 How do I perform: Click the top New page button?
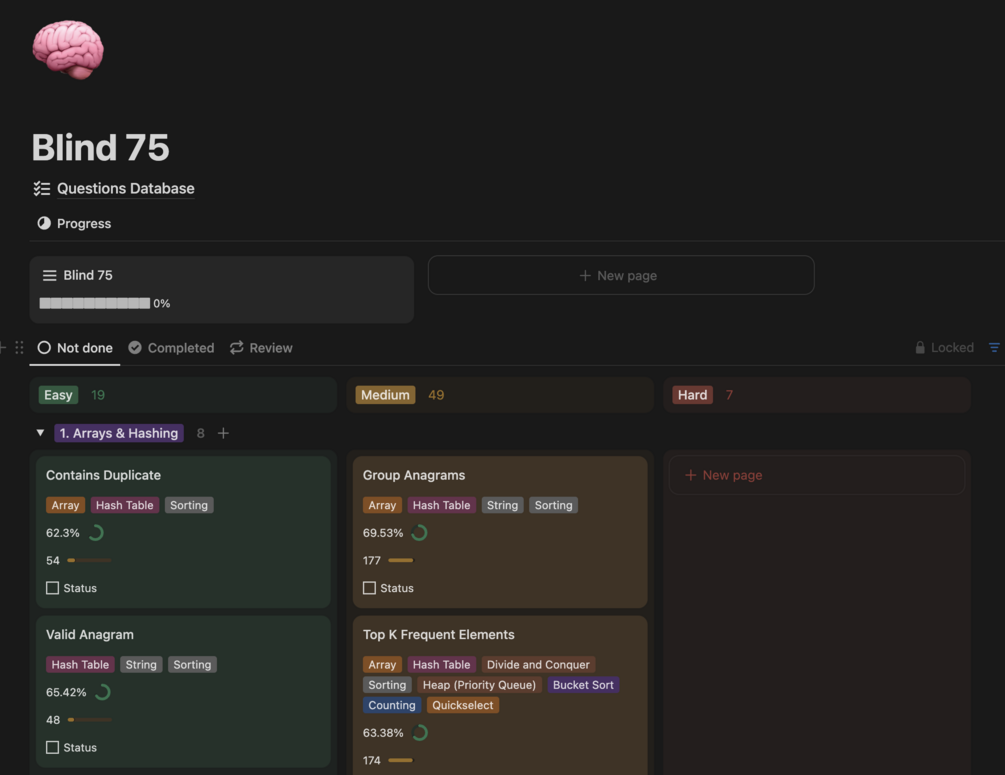pos(621,276)
